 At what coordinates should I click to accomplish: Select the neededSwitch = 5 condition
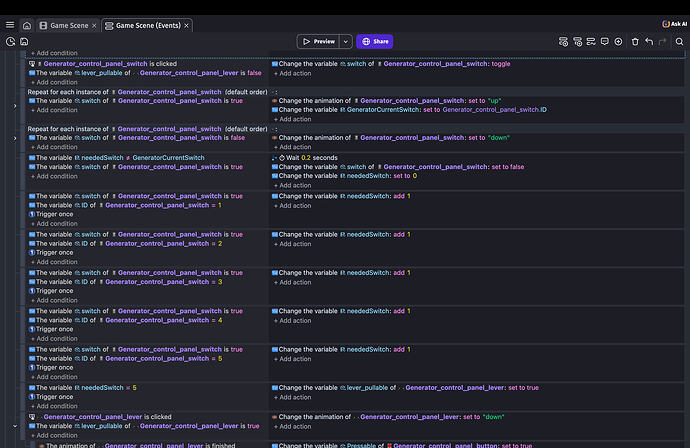pos(83,388)
